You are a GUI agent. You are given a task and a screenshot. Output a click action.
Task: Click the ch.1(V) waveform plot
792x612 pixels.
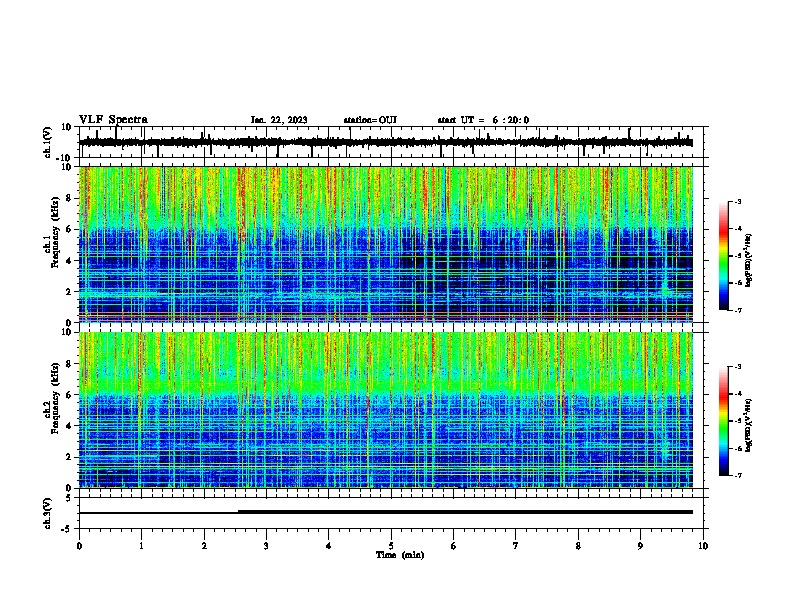(x=391, y=142)
